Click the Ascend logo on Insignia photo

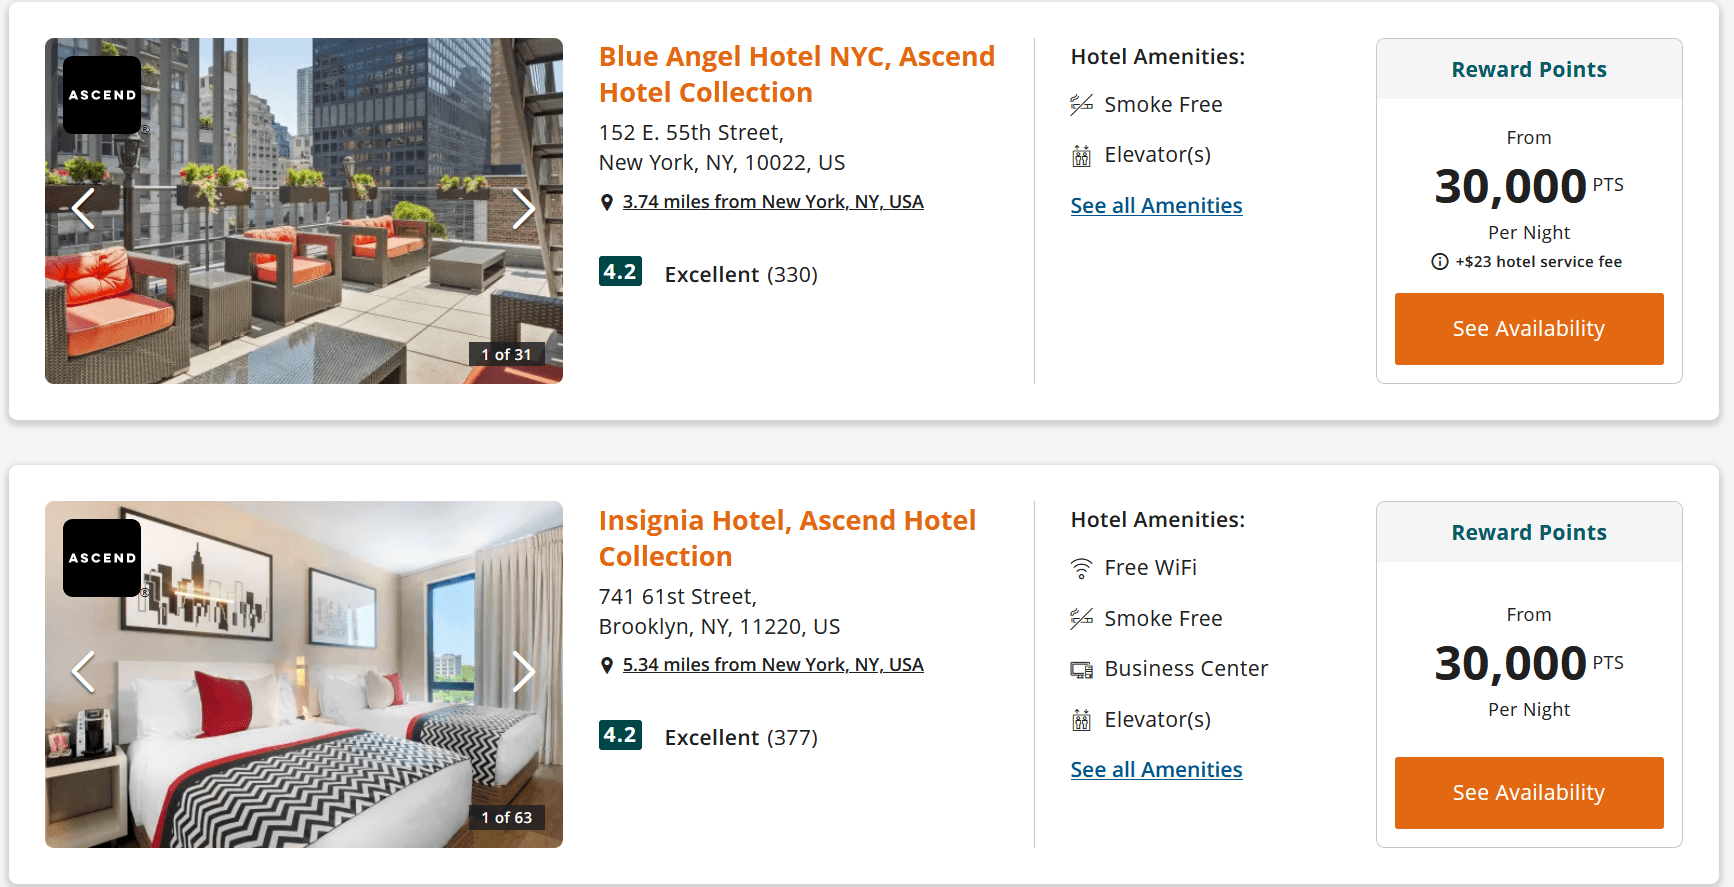point(102,558)
